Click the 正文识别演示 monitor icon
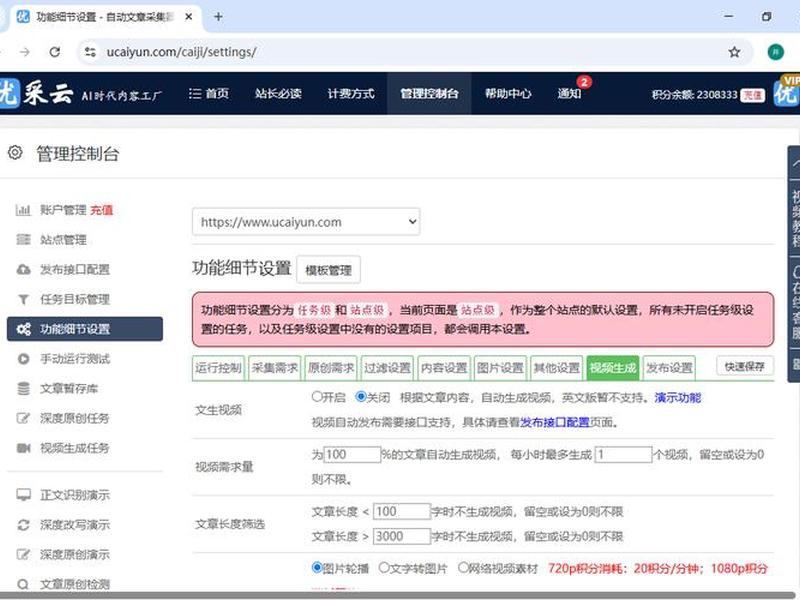Image resolution: width=800 pixels, height=600 pixels. [x=23, y=495]
